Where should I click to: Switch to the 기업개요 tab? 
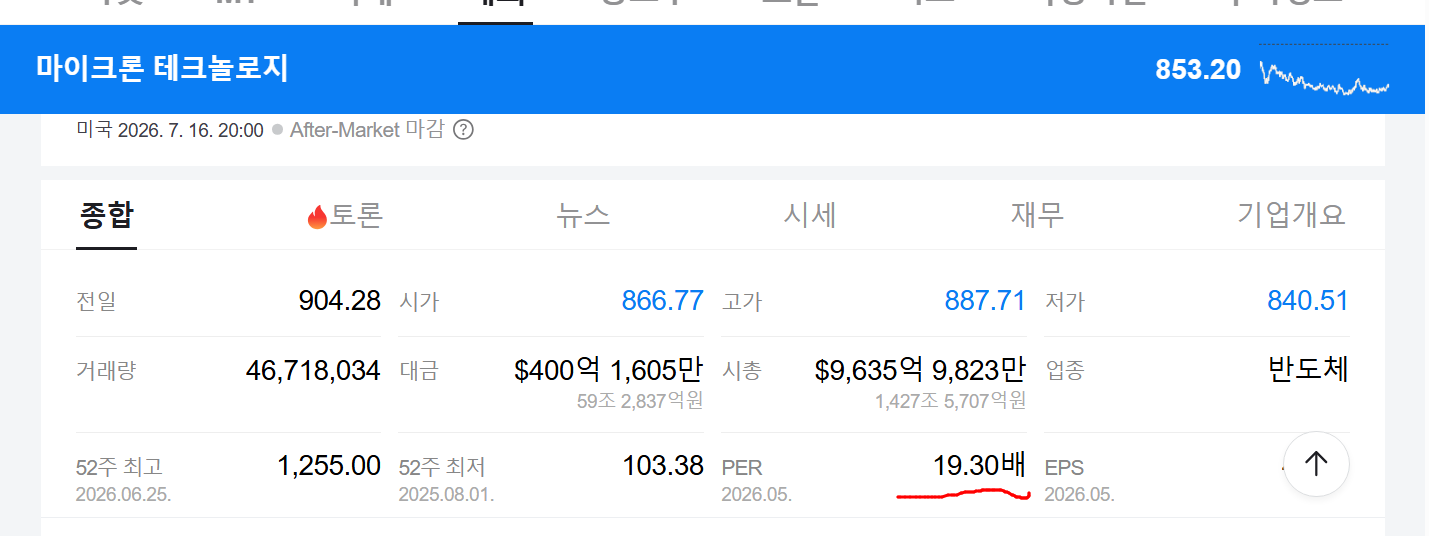pyautogui.click(x=1291, y=215)
